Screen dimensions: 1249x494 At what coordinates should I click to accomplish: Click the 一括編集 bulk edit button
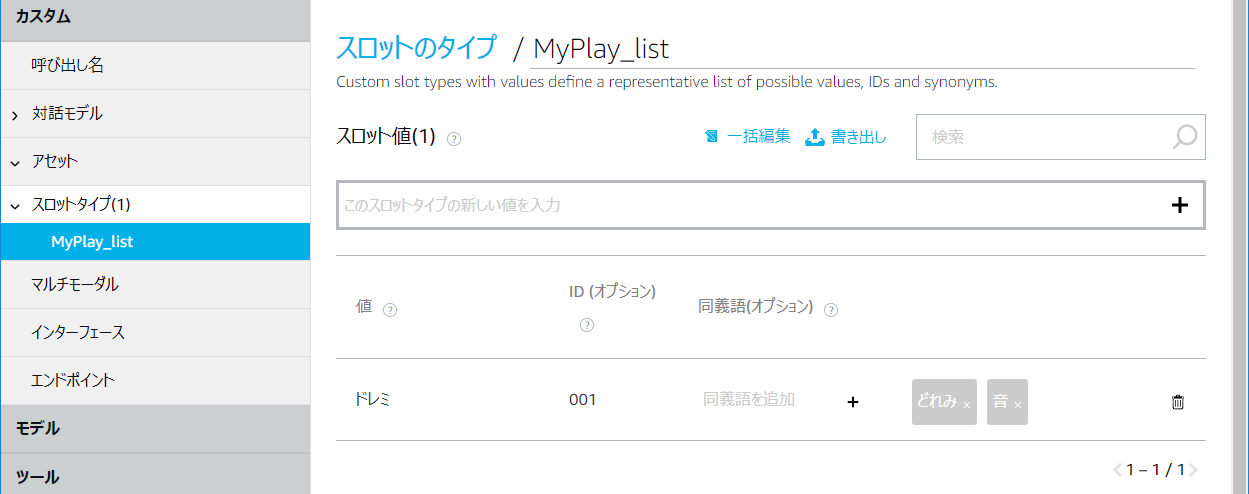pos(748,137)
